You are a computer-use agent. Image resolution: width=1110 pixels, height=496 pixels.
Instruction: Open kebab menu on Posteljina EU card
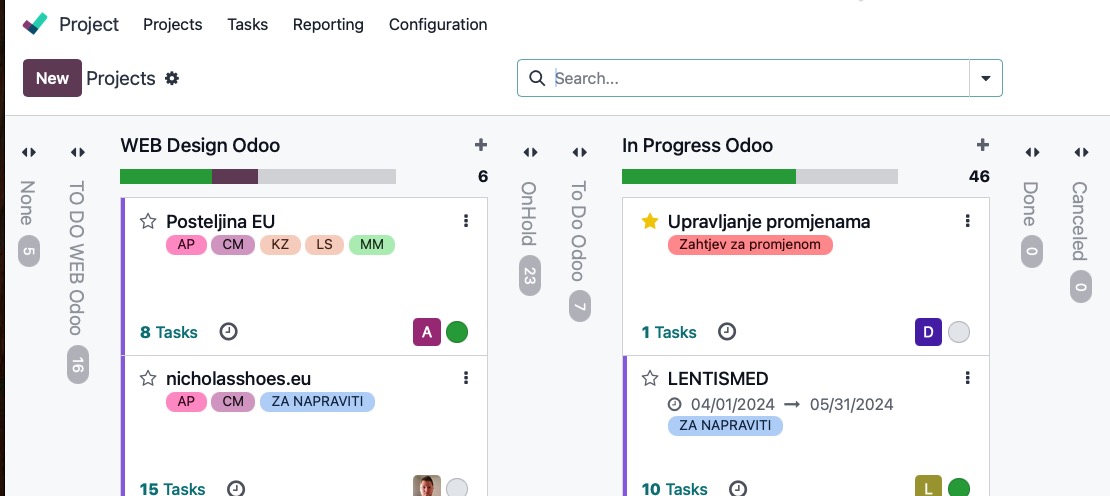(466, 221)
